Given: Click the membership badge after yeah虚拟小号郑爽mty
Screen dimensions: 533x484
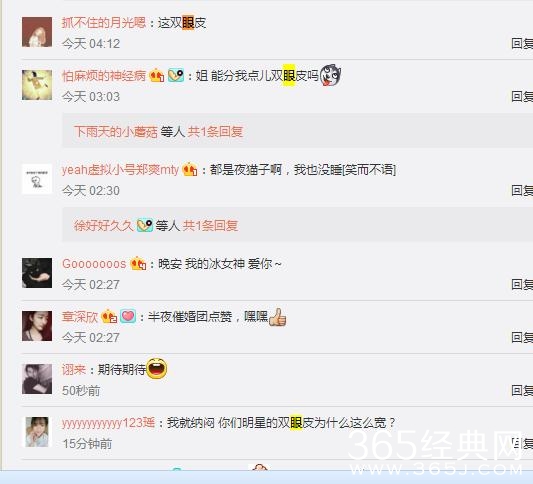Looking at the screenshot, I should [190, 169].
